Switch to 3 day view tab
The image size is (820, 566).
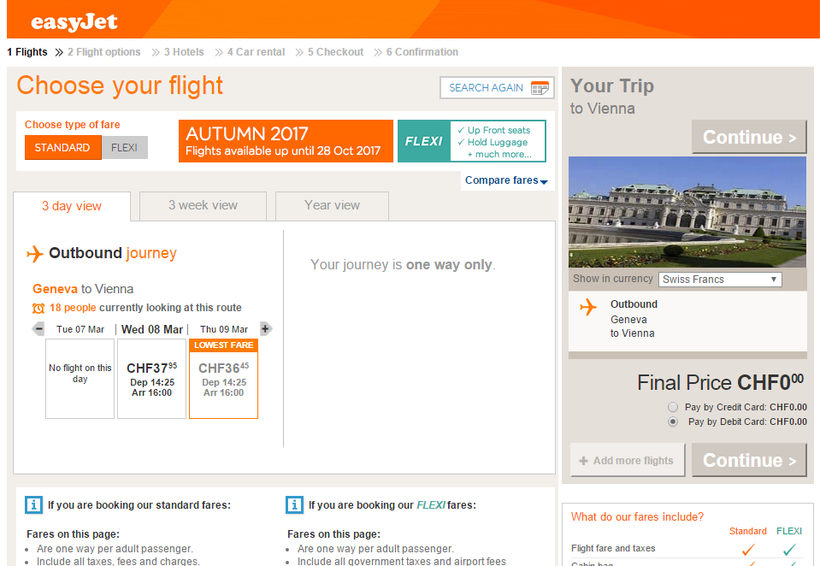pyautogui.click(x=72, y=206)
